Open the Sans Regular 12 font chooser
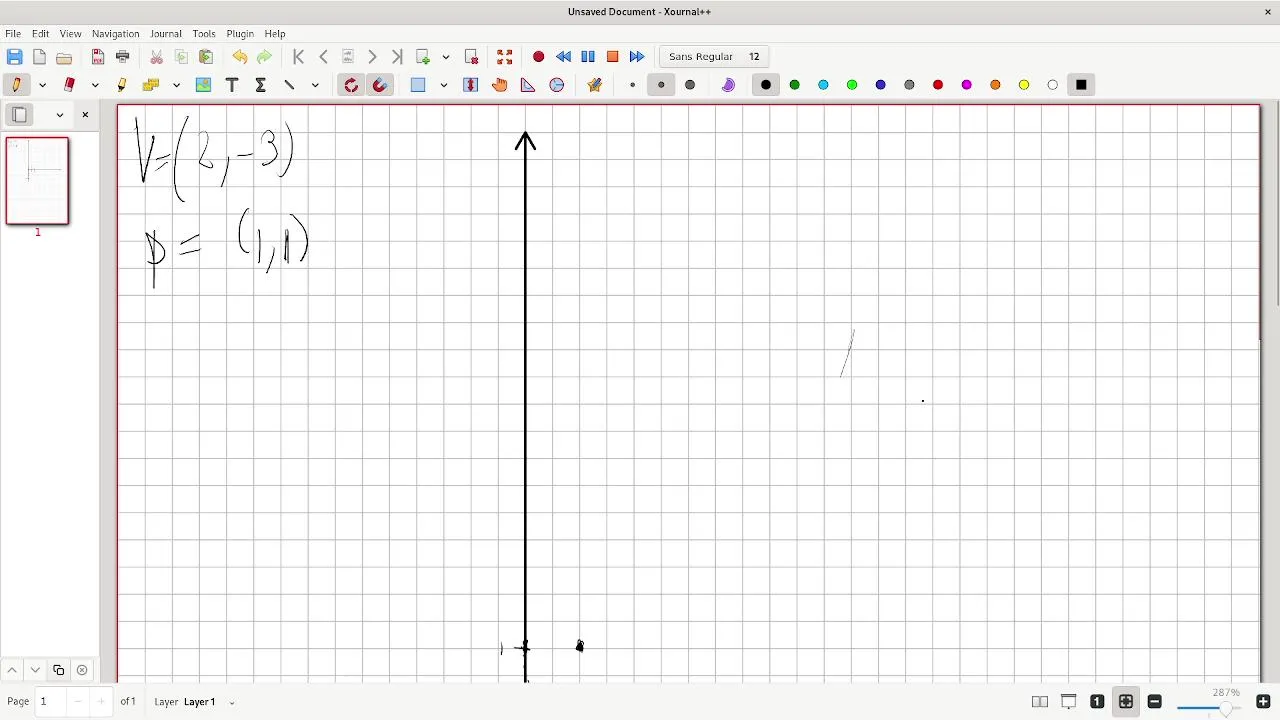Image resolution: width=1280 pixels, height=720 pixels. click(714, 57)
